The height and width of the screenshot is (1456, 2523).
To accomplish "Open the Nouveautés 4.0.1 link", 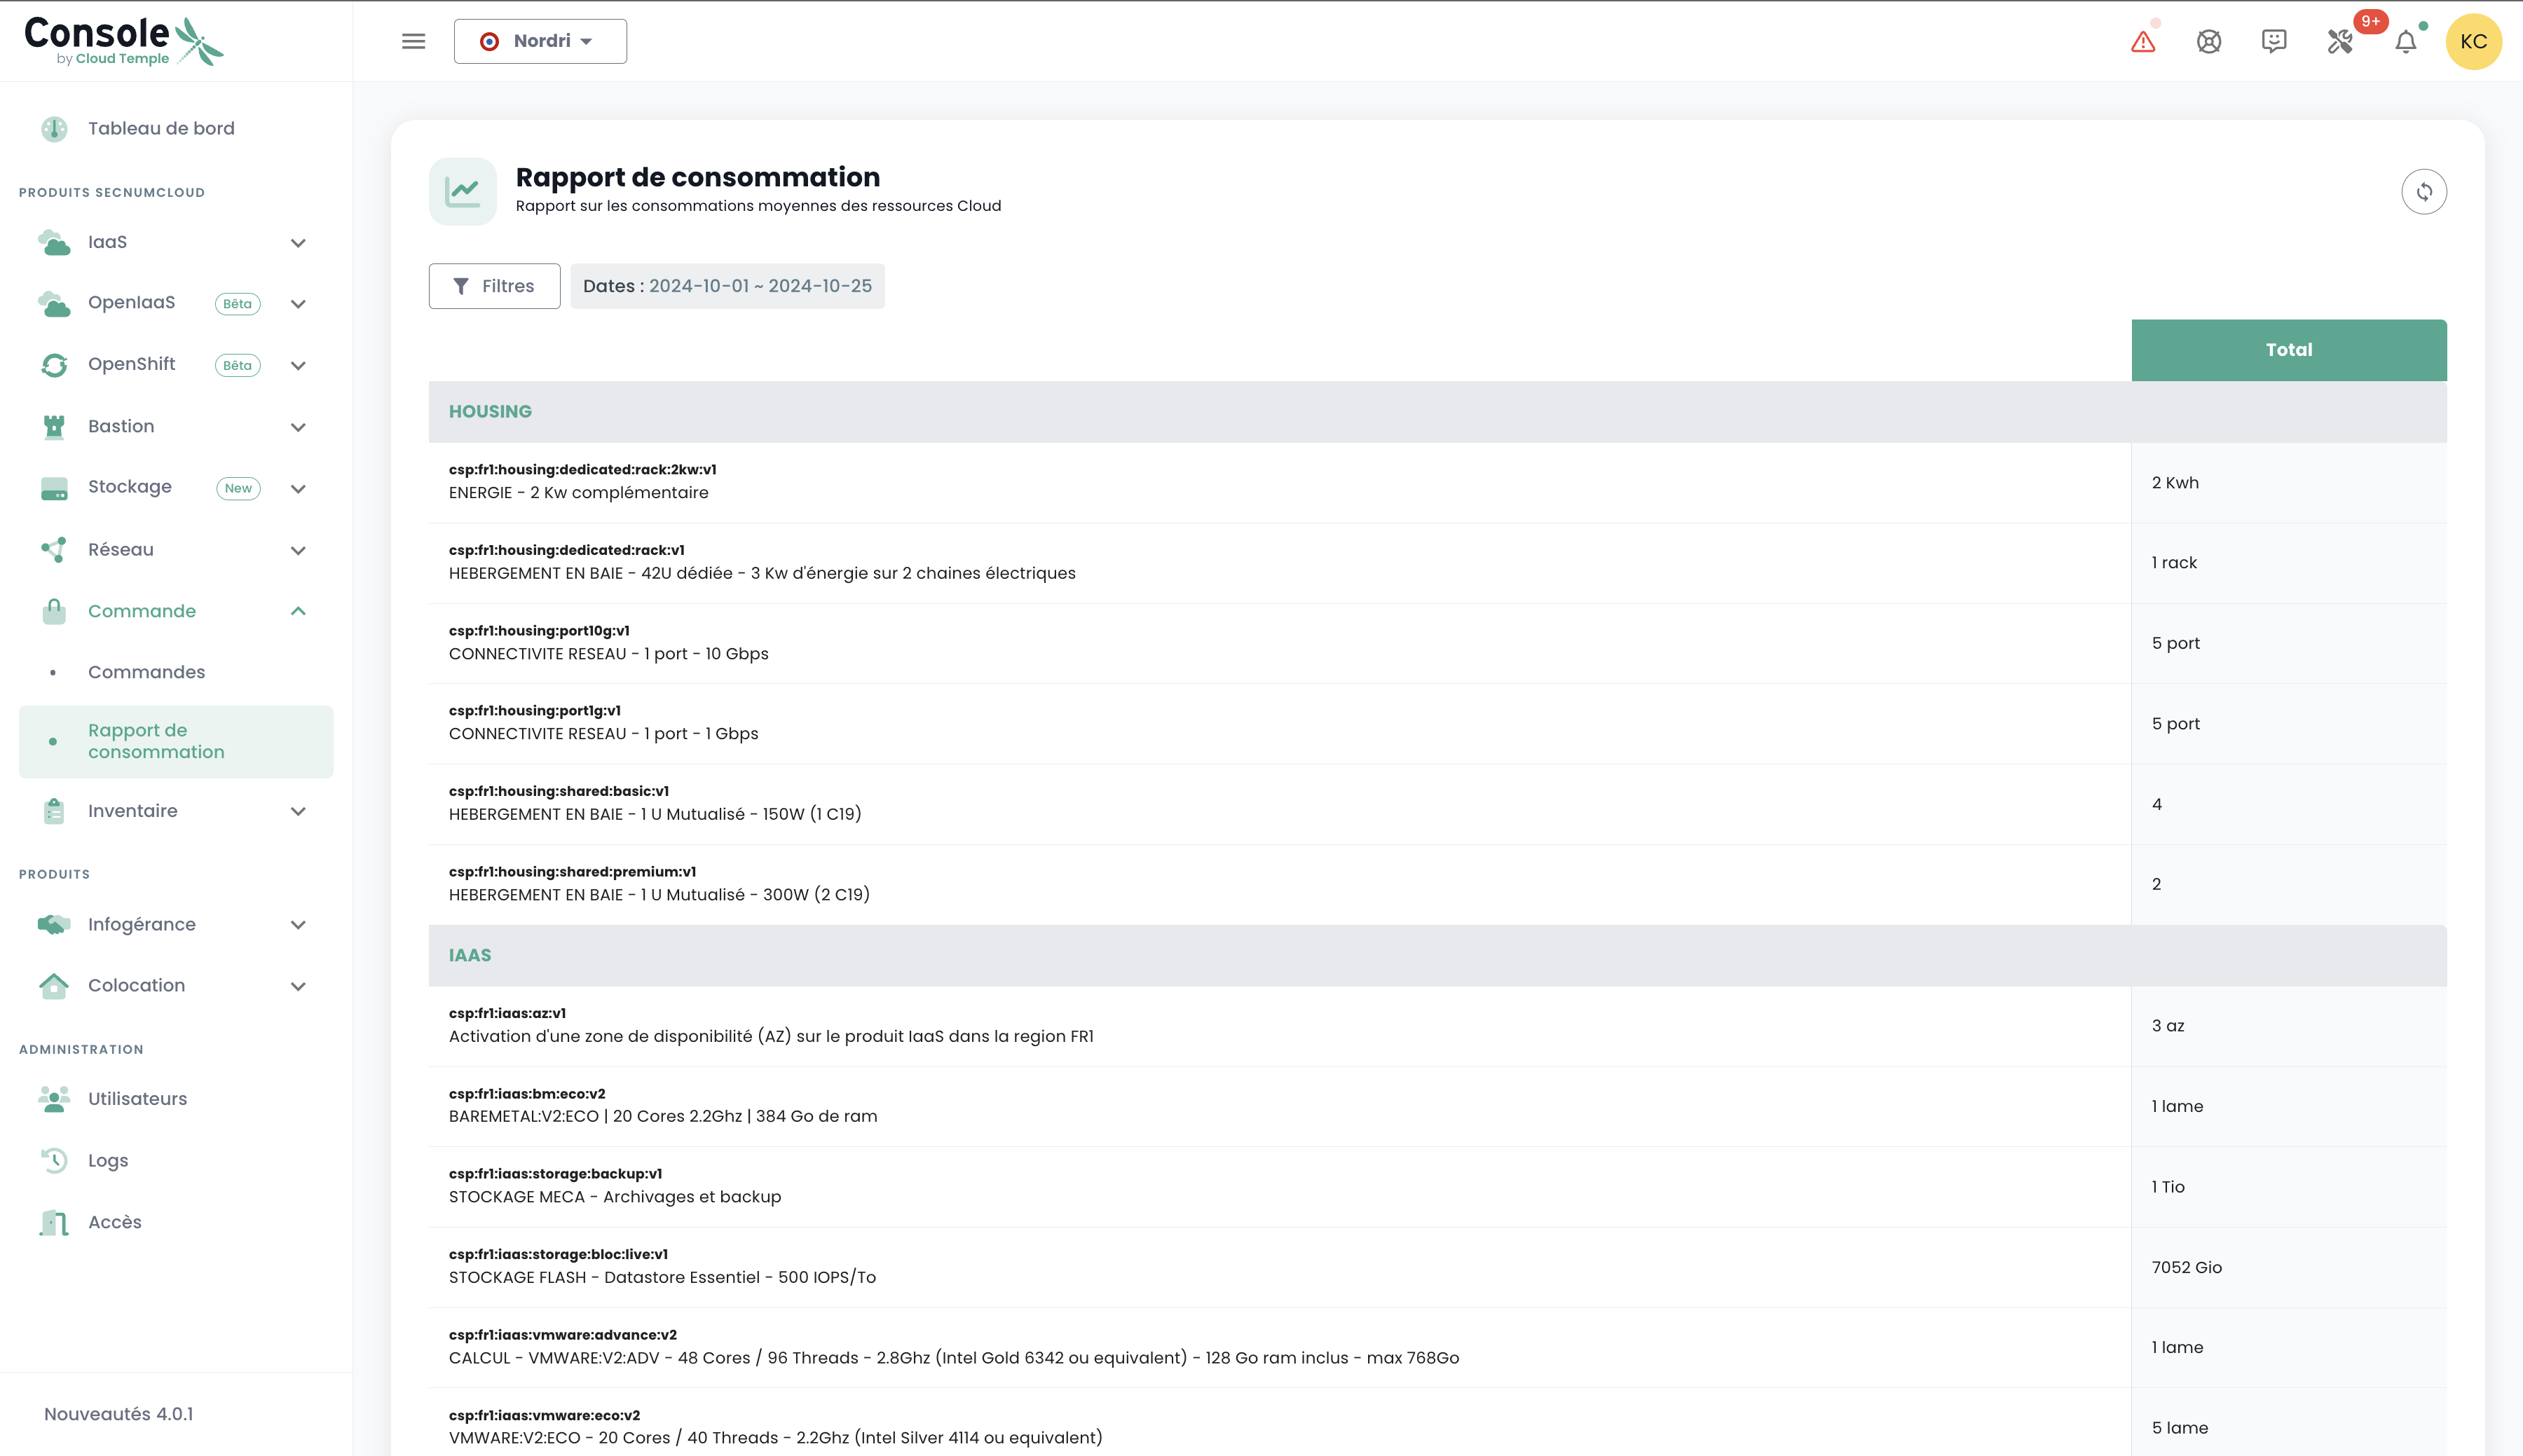I will tap(118, 1414).
